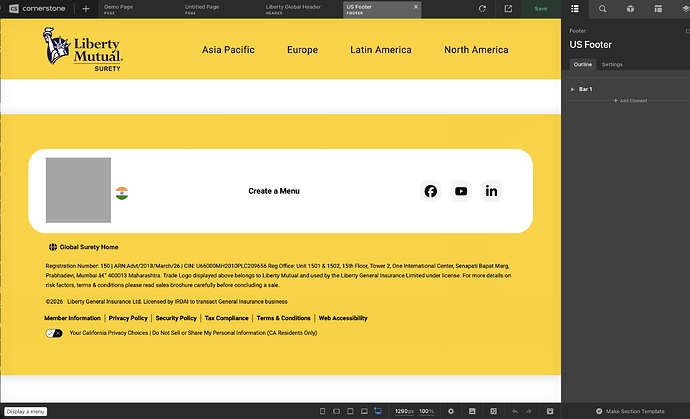Open the Elements cube icon panel
The width and height of the screenshot is (690, 419).
(x=630, y=9)
